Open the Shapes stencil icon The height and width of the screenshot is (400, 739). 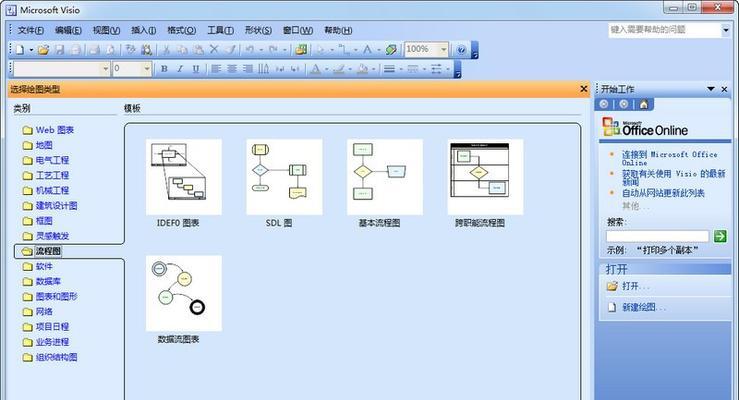pyautogui.click(x=301, y=49)
